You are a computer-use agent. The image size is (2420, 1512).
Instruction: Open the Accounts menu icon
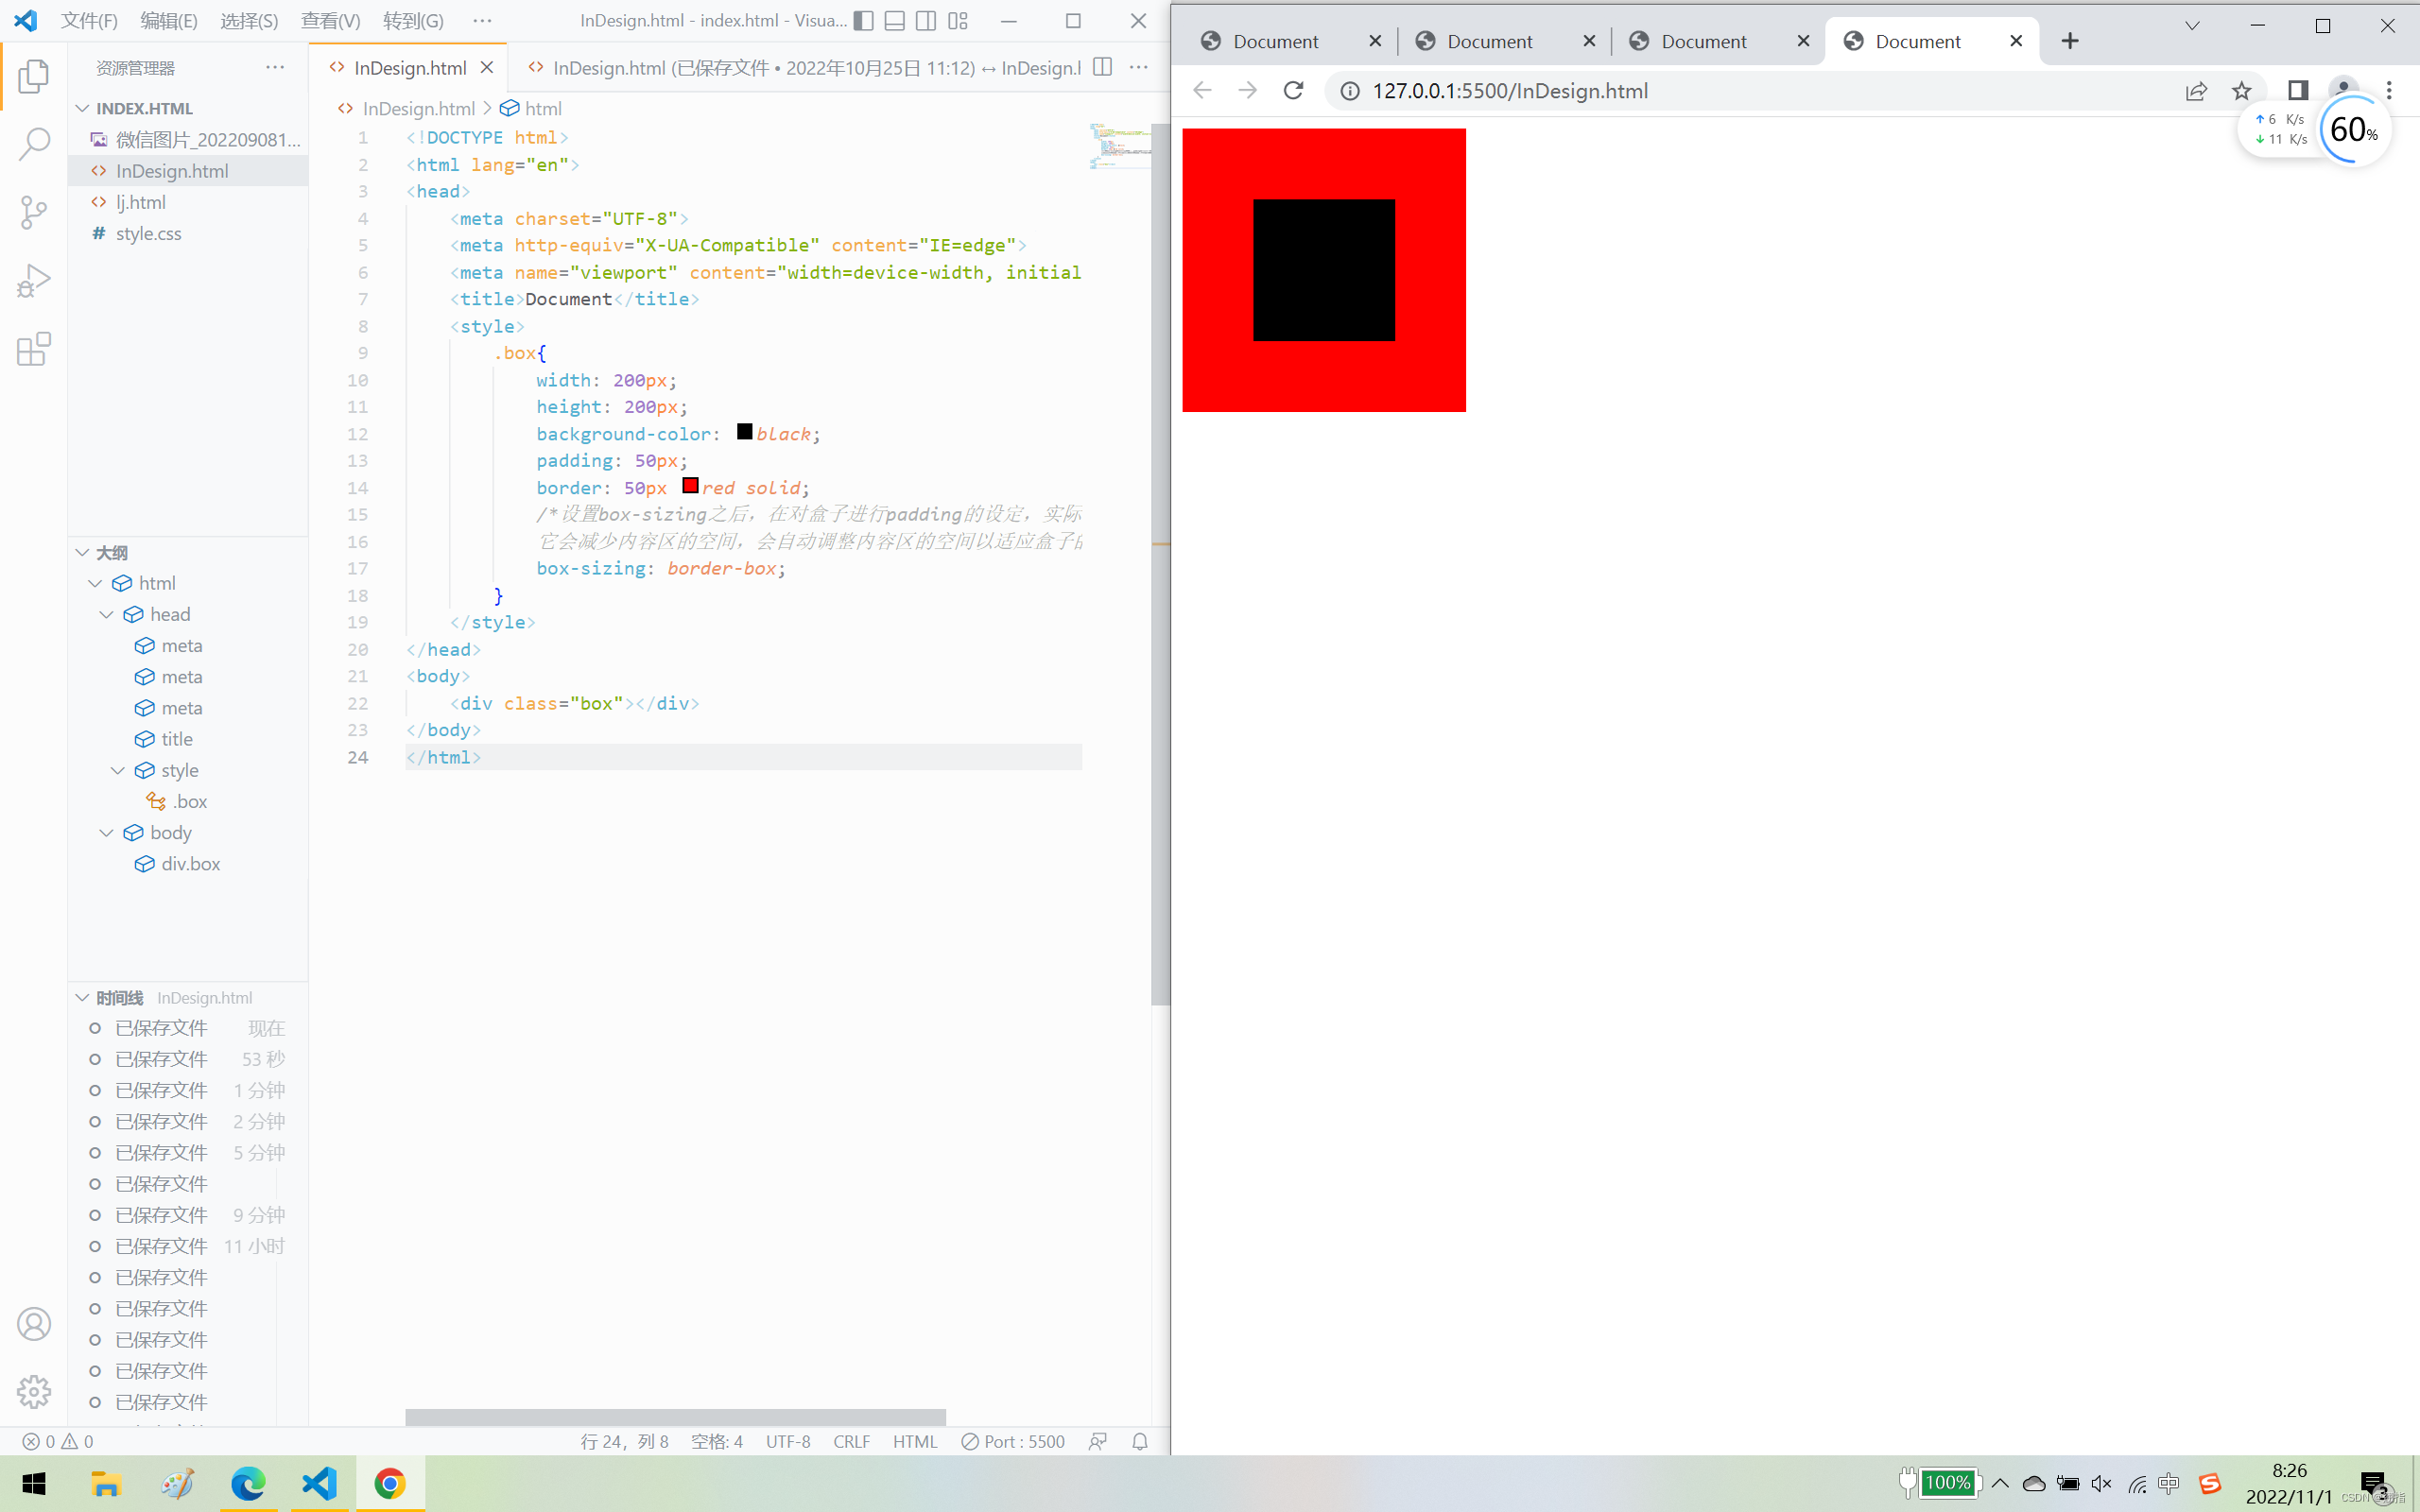[x=34, y=1324]
